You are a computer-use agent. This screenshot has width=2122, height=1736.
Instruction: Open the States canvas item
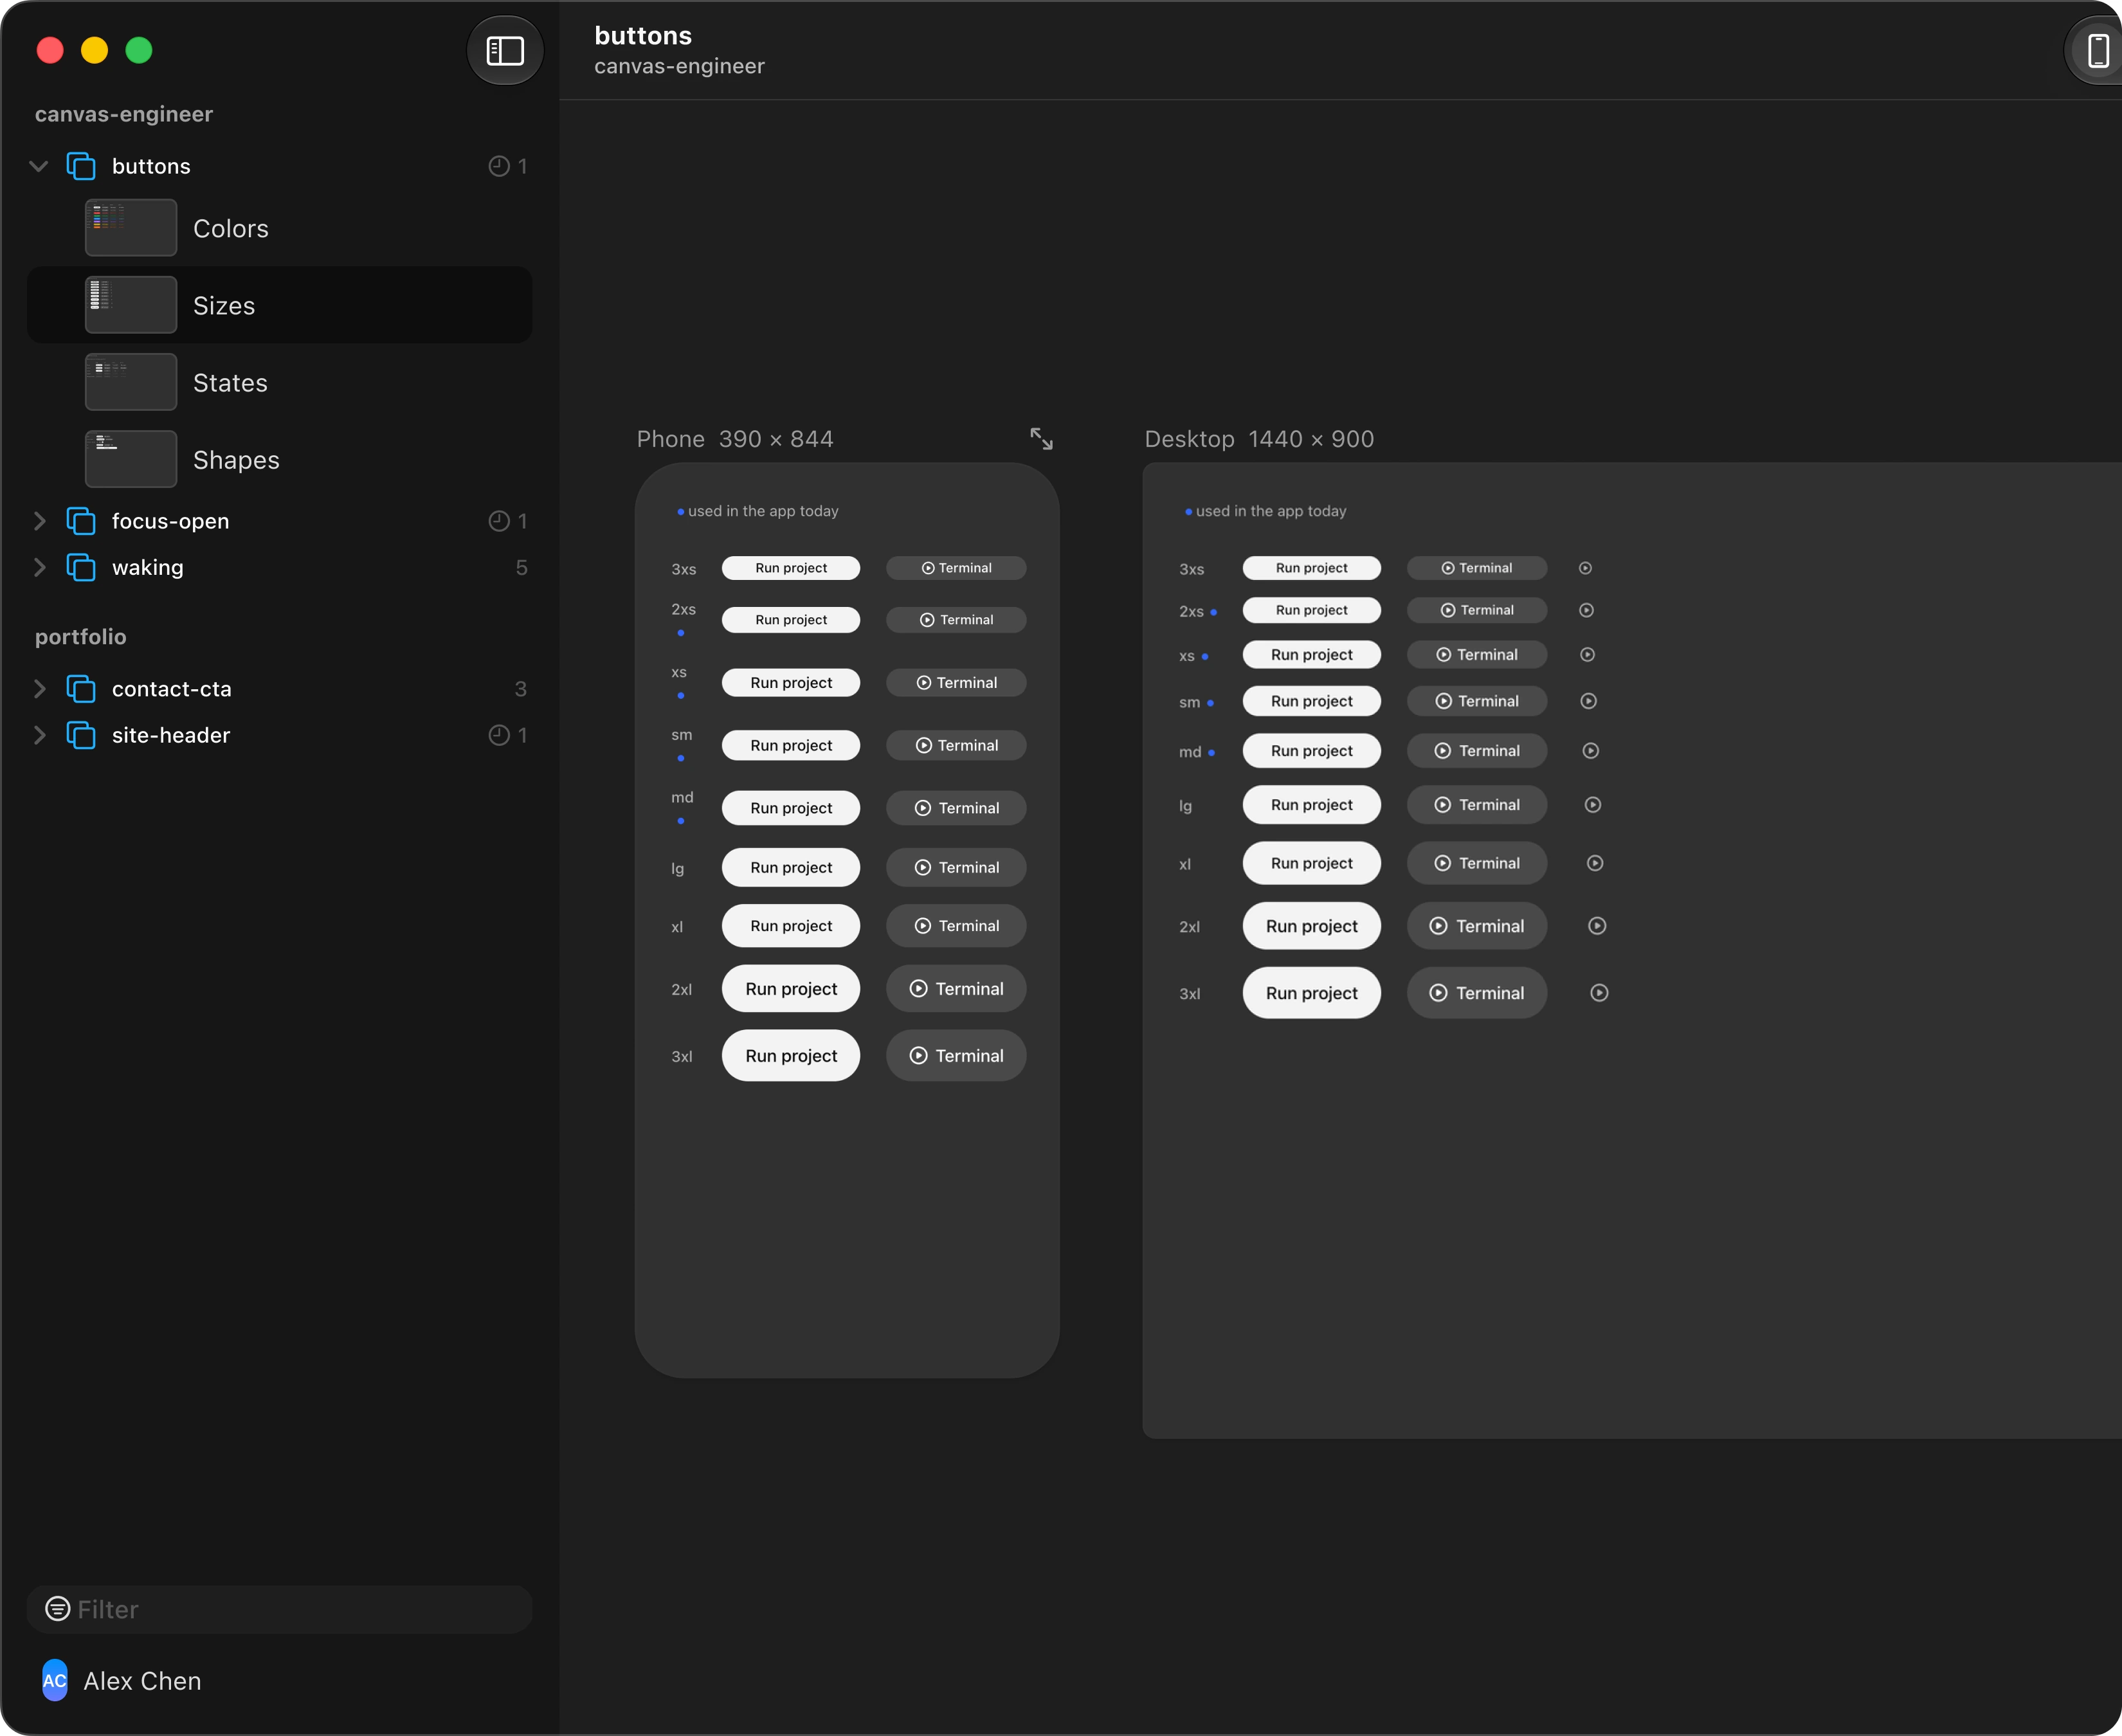279,382
